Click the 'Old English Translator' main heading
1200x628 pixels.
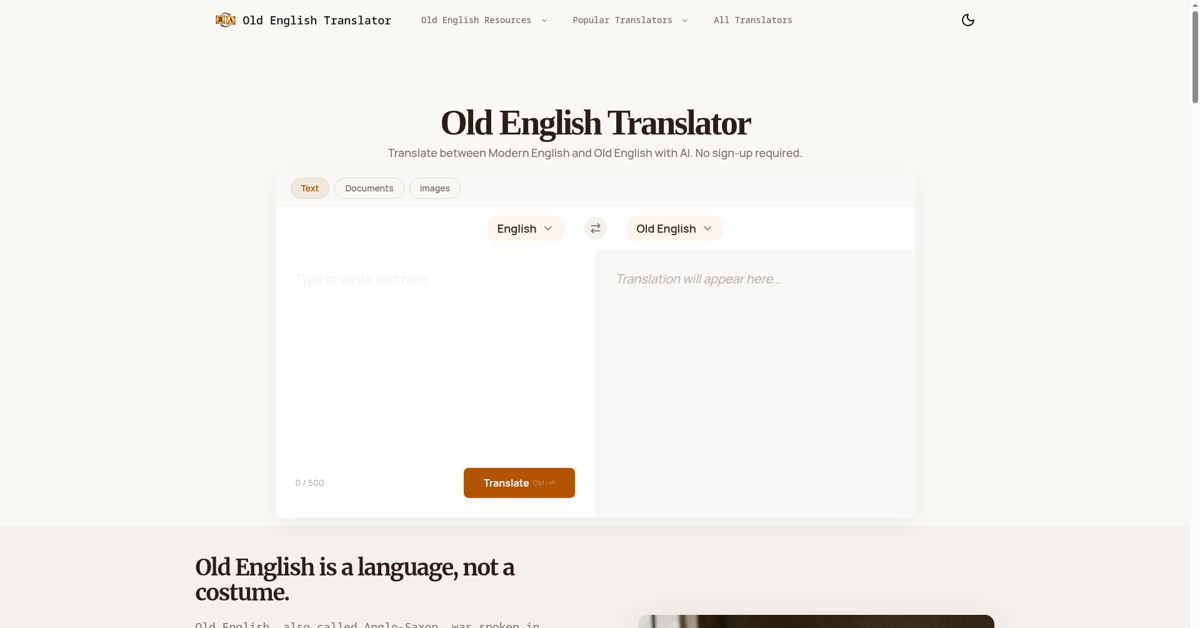pos(595,123)
